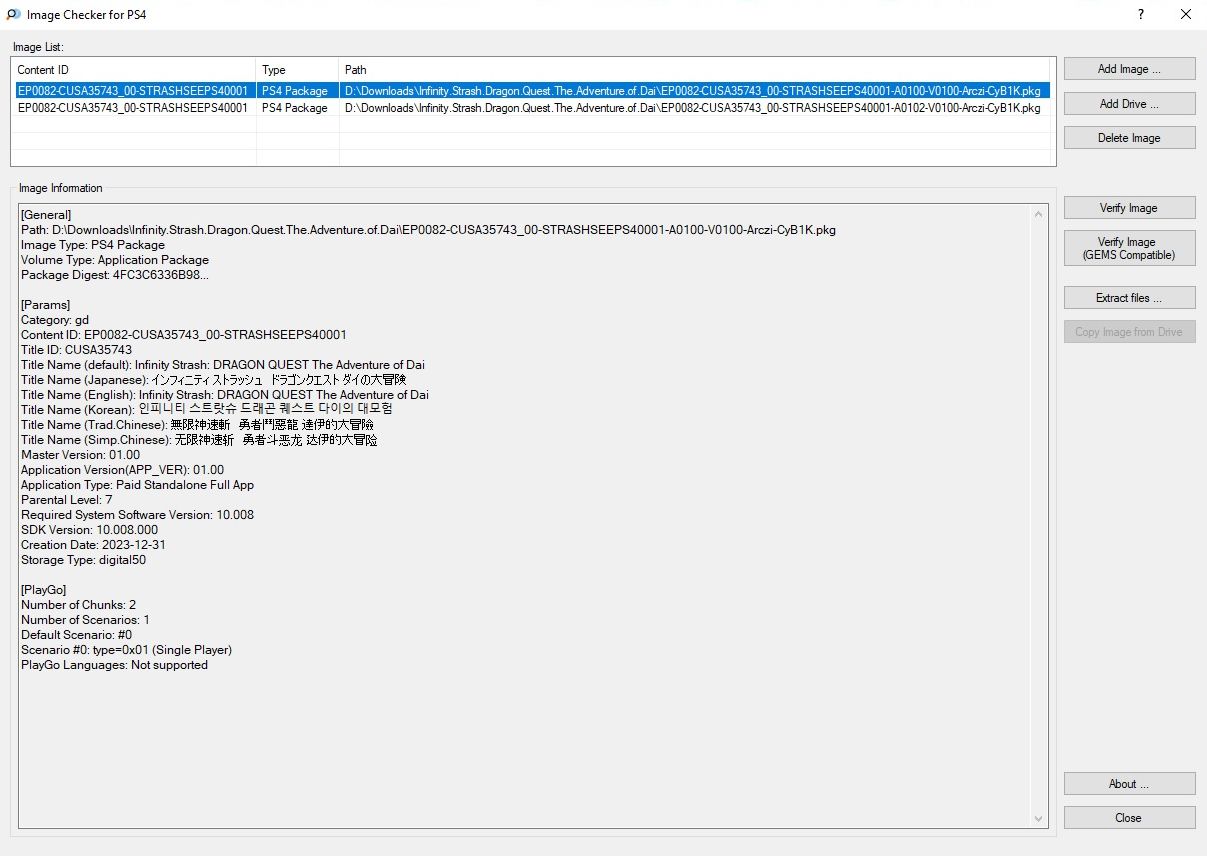
Task: Click the '[Params]' section heading
Action: click(x=46, y=305)
